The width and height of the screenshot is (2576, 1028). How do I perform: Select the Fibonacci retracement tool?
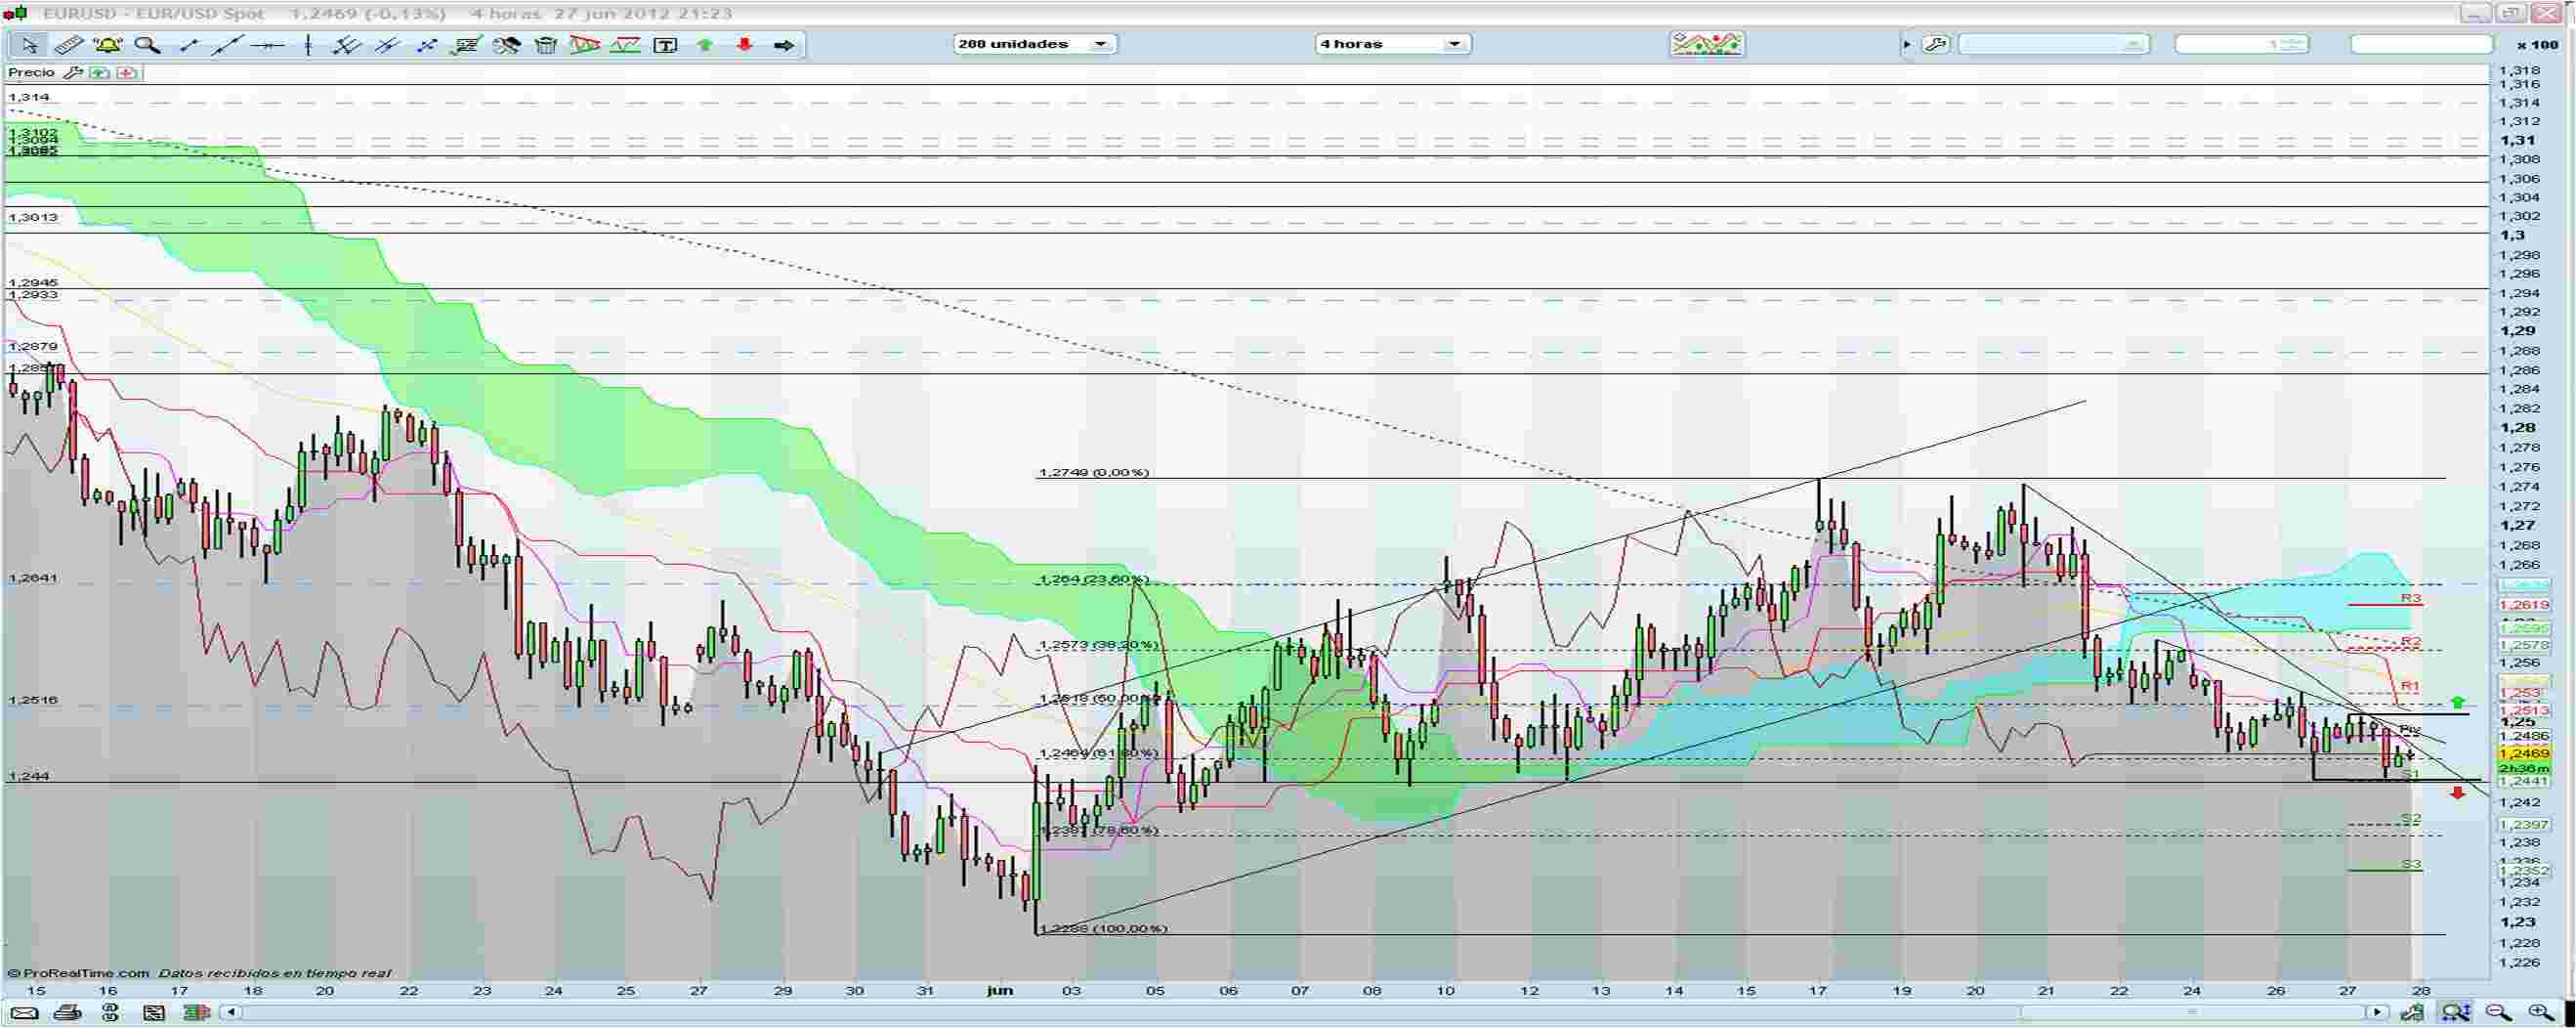[x=466, y=45]
